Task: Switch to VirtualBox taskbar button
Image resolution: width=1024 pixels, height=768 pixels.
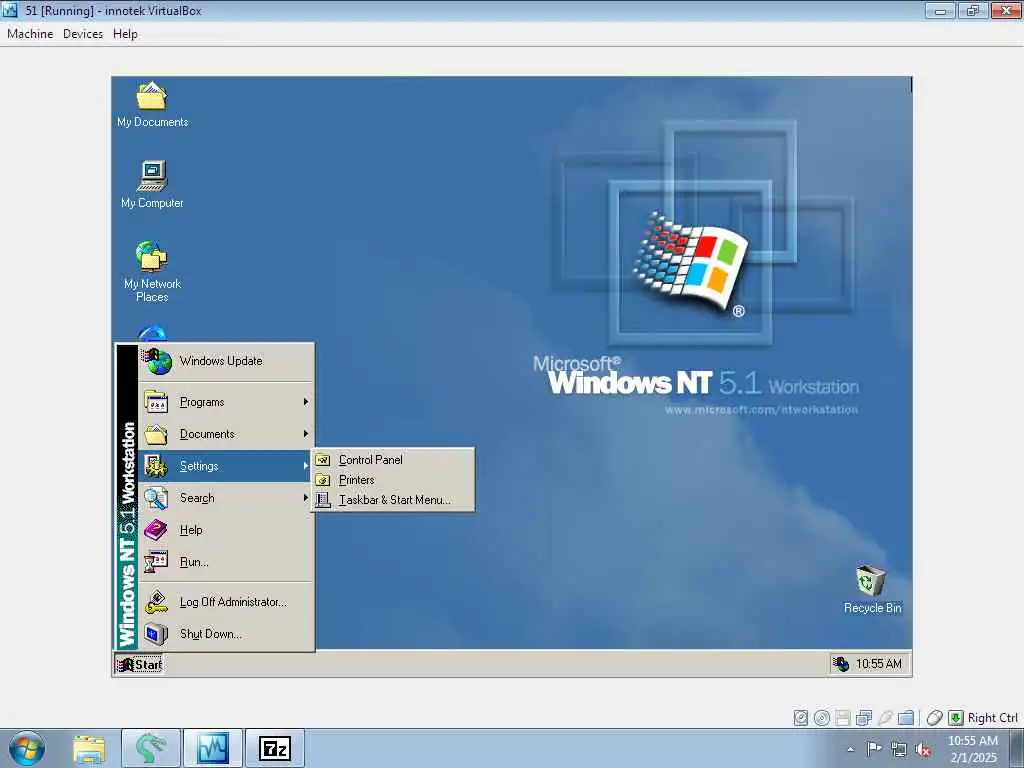Action: point(213,748)
